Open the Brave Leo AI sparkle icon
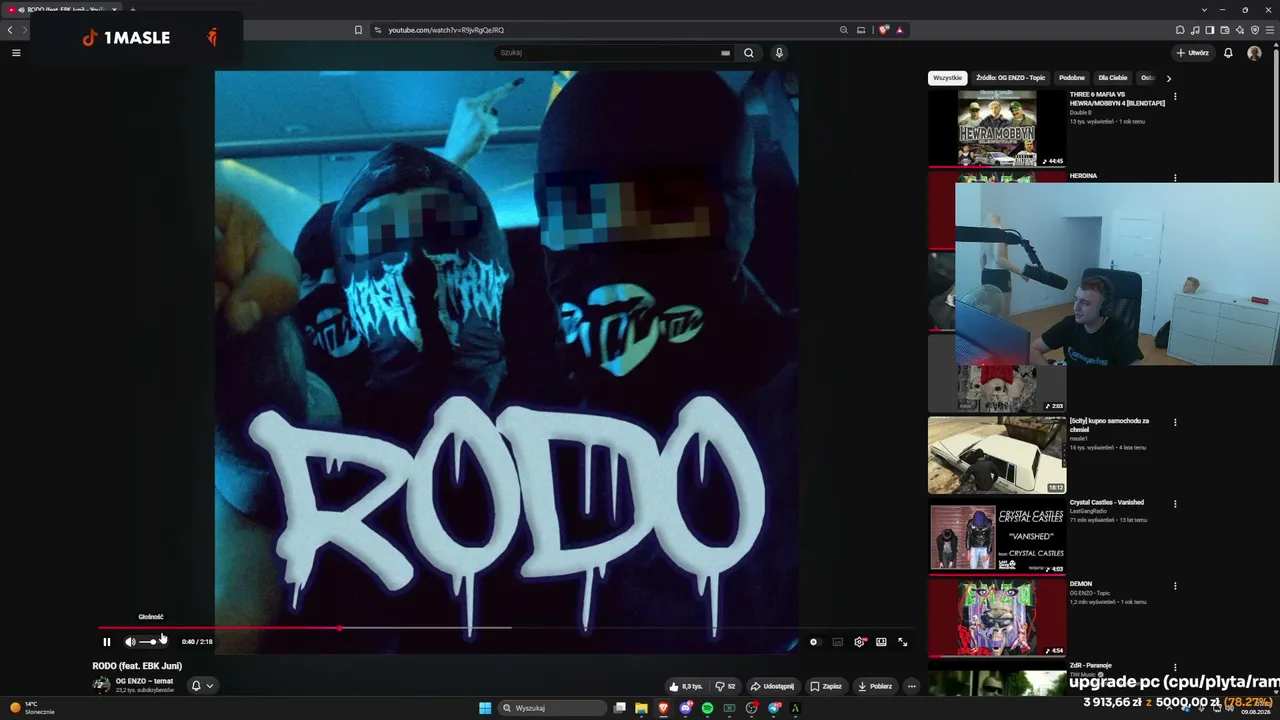 [1240, 30]
